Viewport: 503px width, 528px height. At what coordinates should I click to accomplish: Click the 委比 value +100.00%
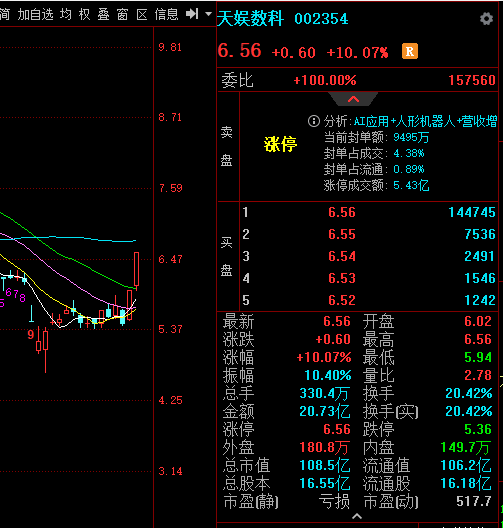click(325, 80)
